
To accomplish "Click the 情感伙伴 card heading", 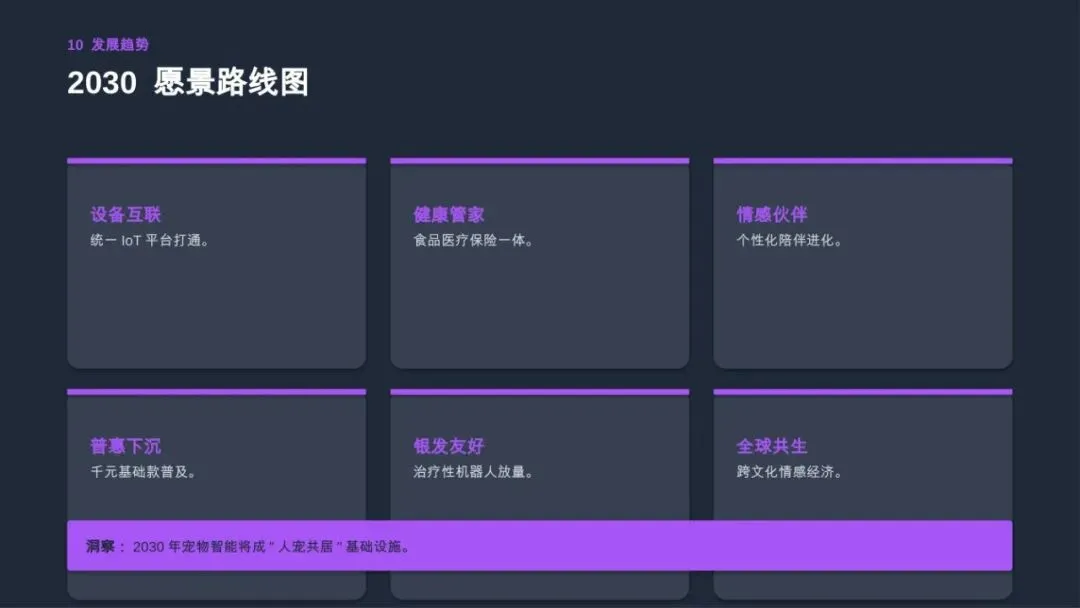I will click(772, 215).
